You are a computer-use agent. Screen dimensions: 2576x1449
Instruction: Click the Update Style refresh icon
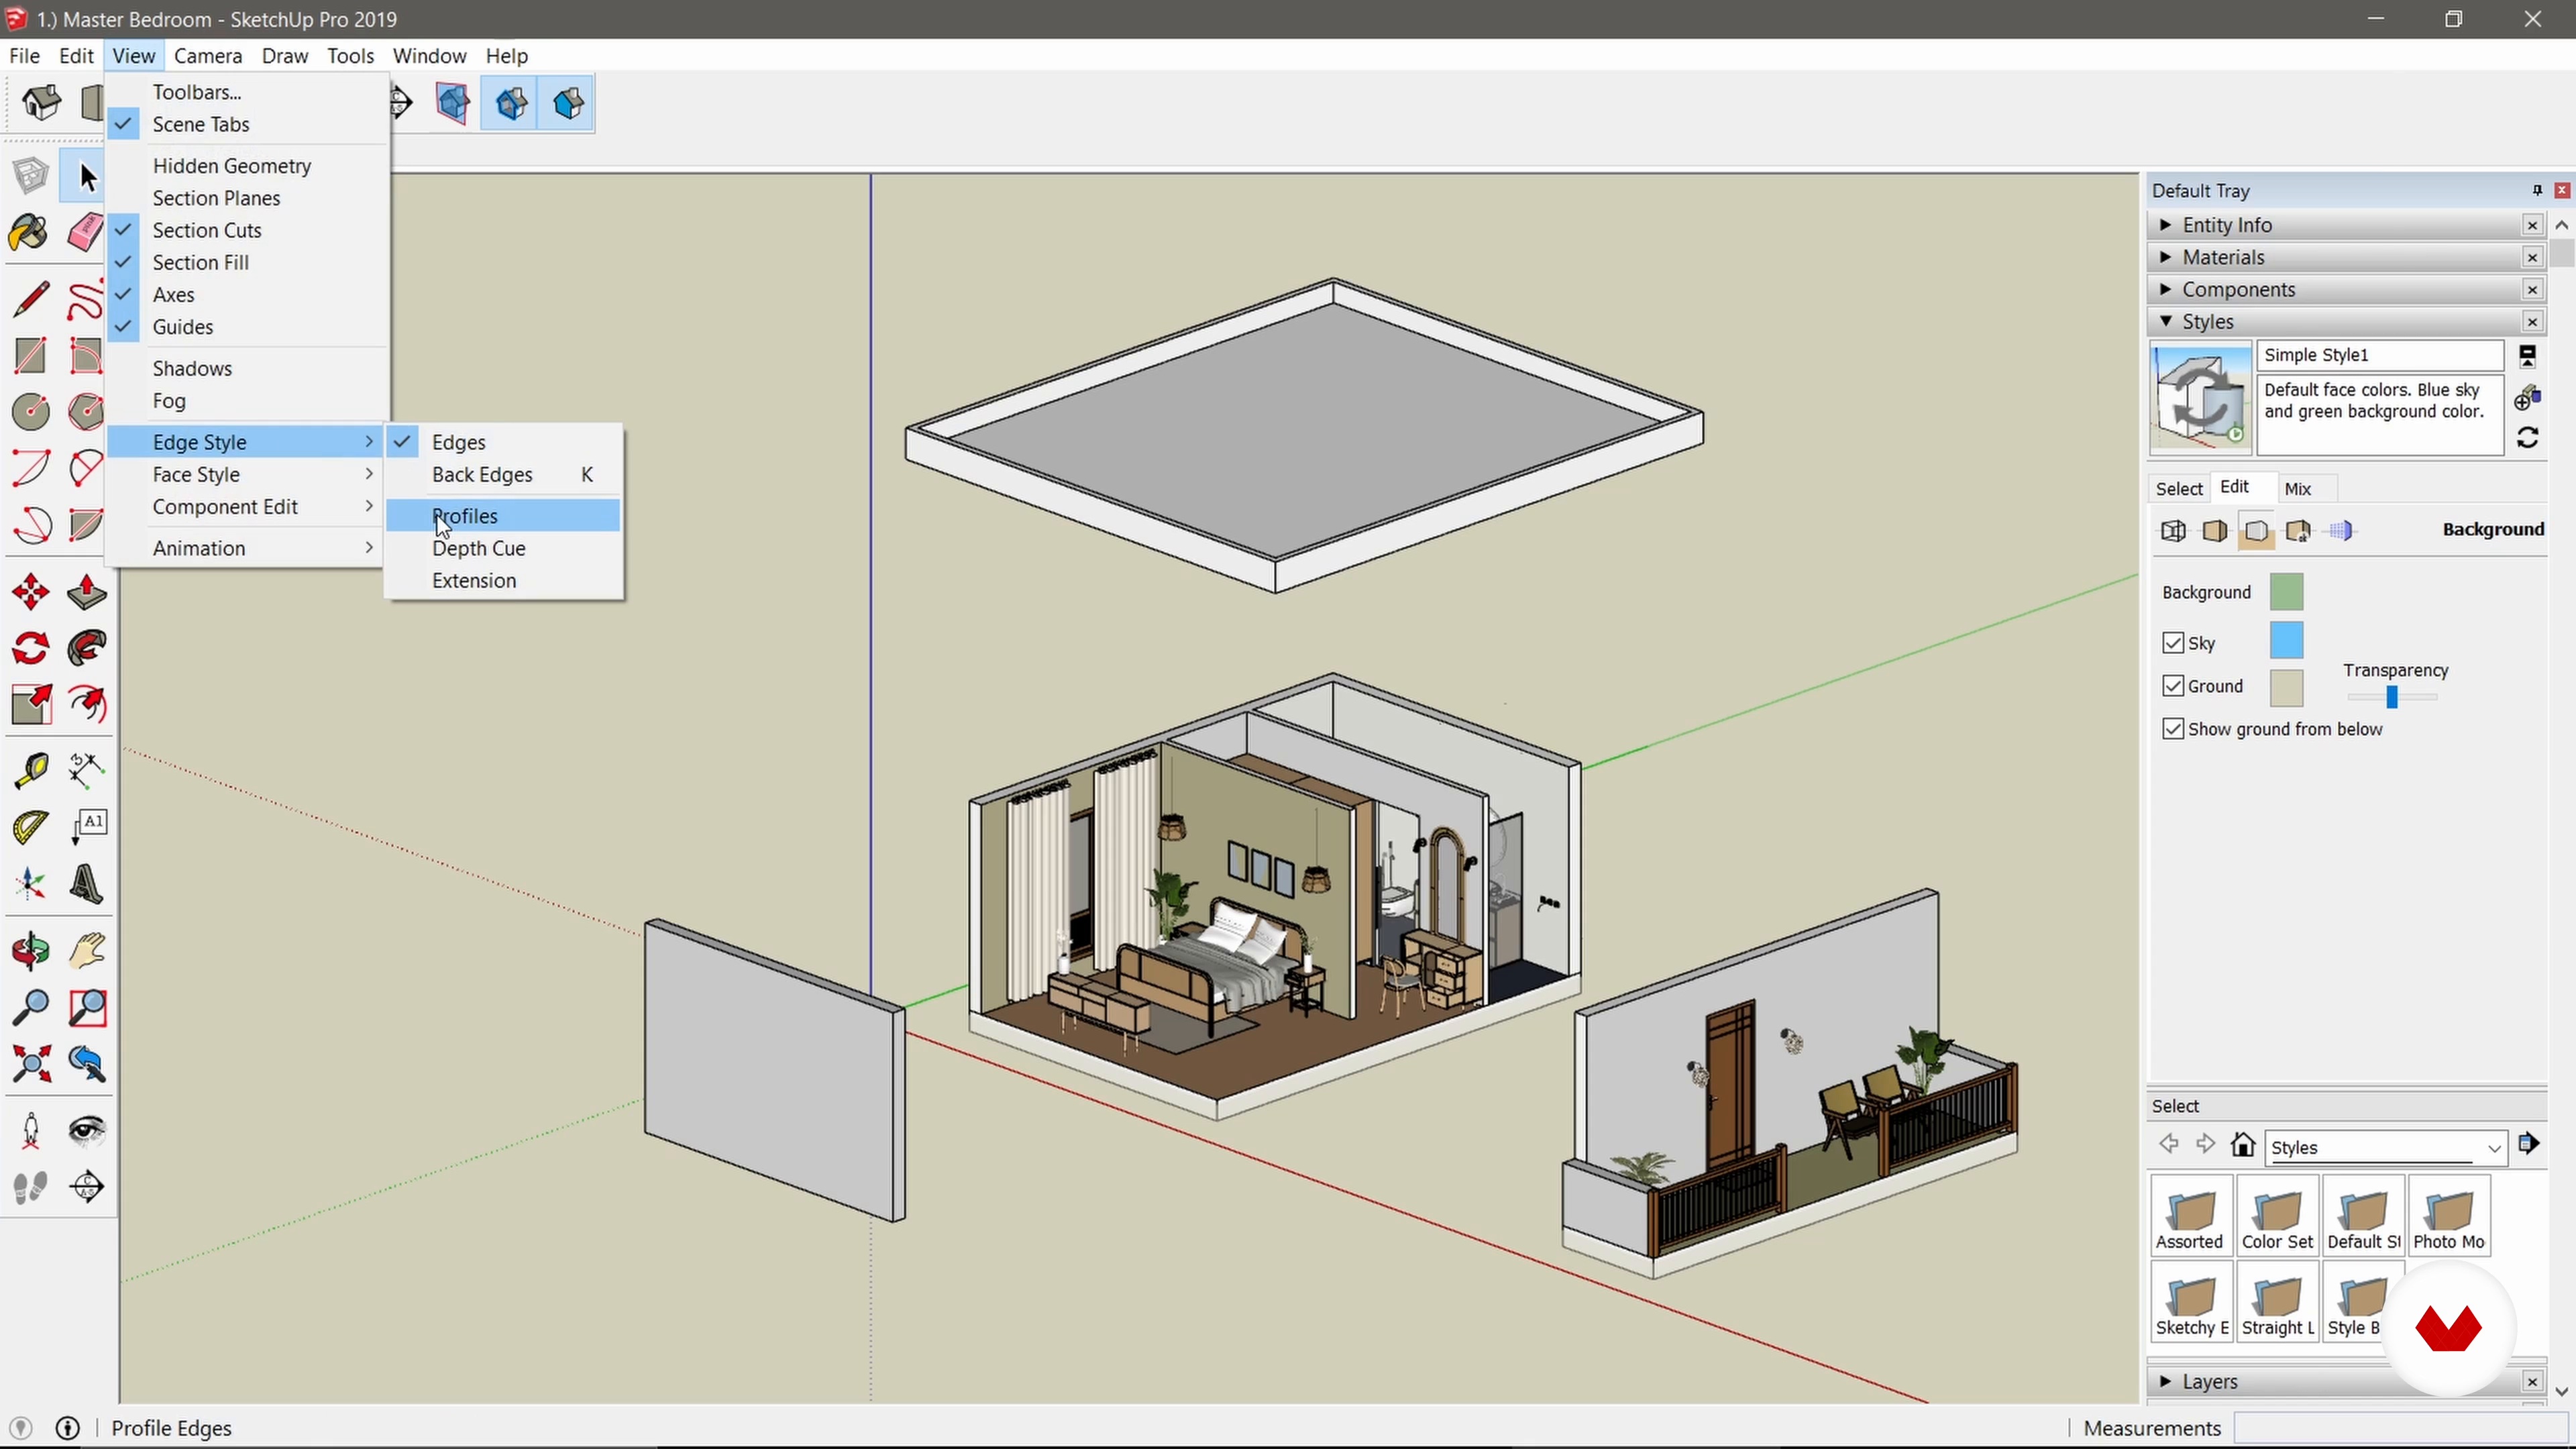[2527, 438]
